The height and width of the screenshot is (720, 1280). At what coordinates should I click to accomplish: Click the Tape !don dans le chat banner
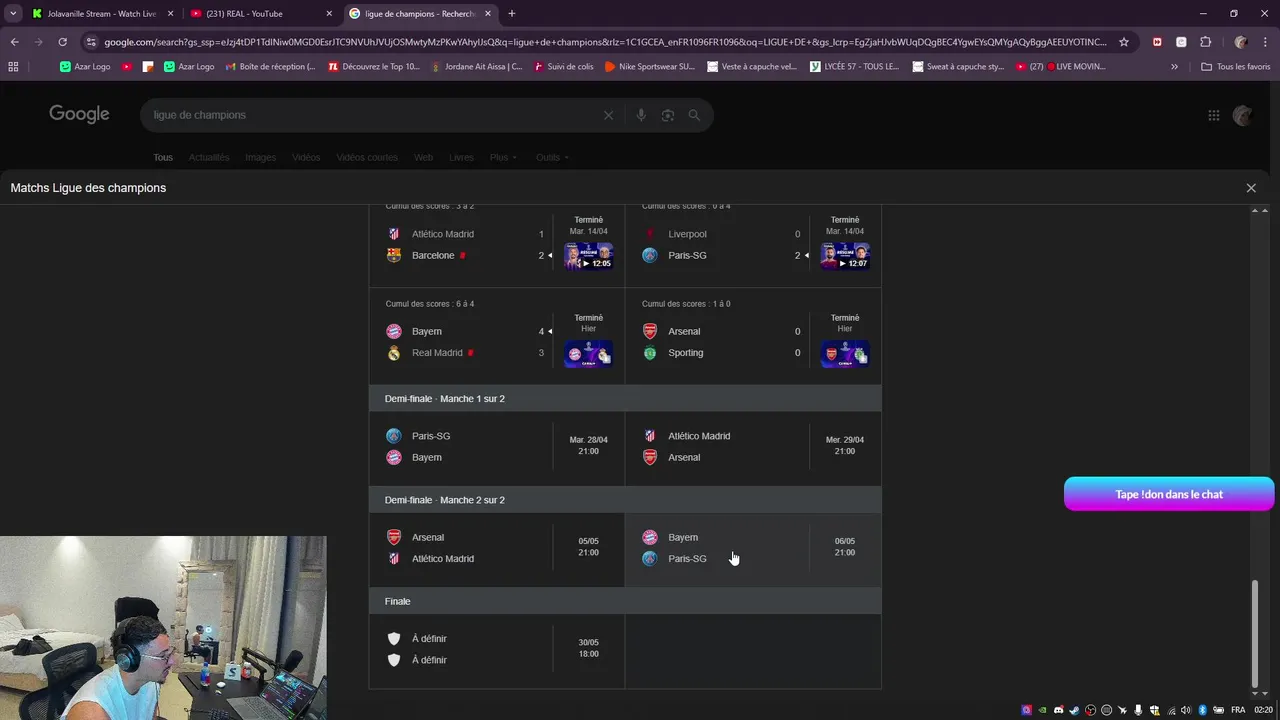[1169, 494]
